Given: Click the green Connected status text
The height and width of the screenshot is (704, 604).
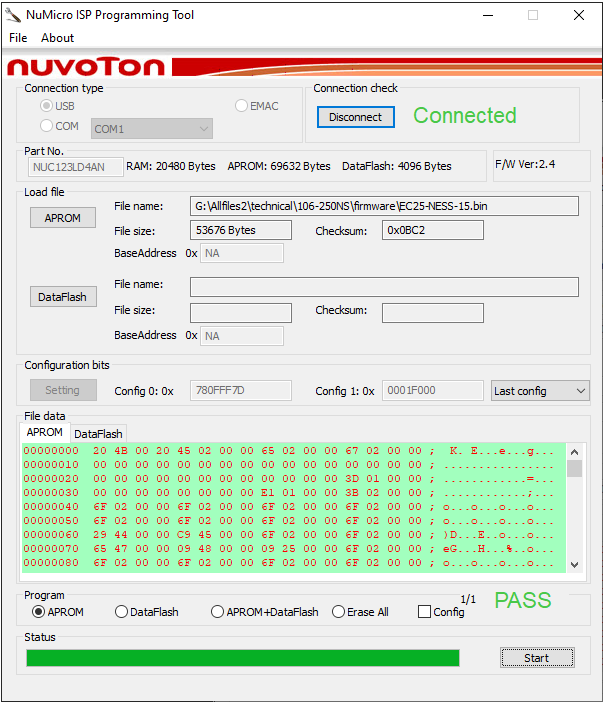Looking at the screenshot, I should coord(465,115).
